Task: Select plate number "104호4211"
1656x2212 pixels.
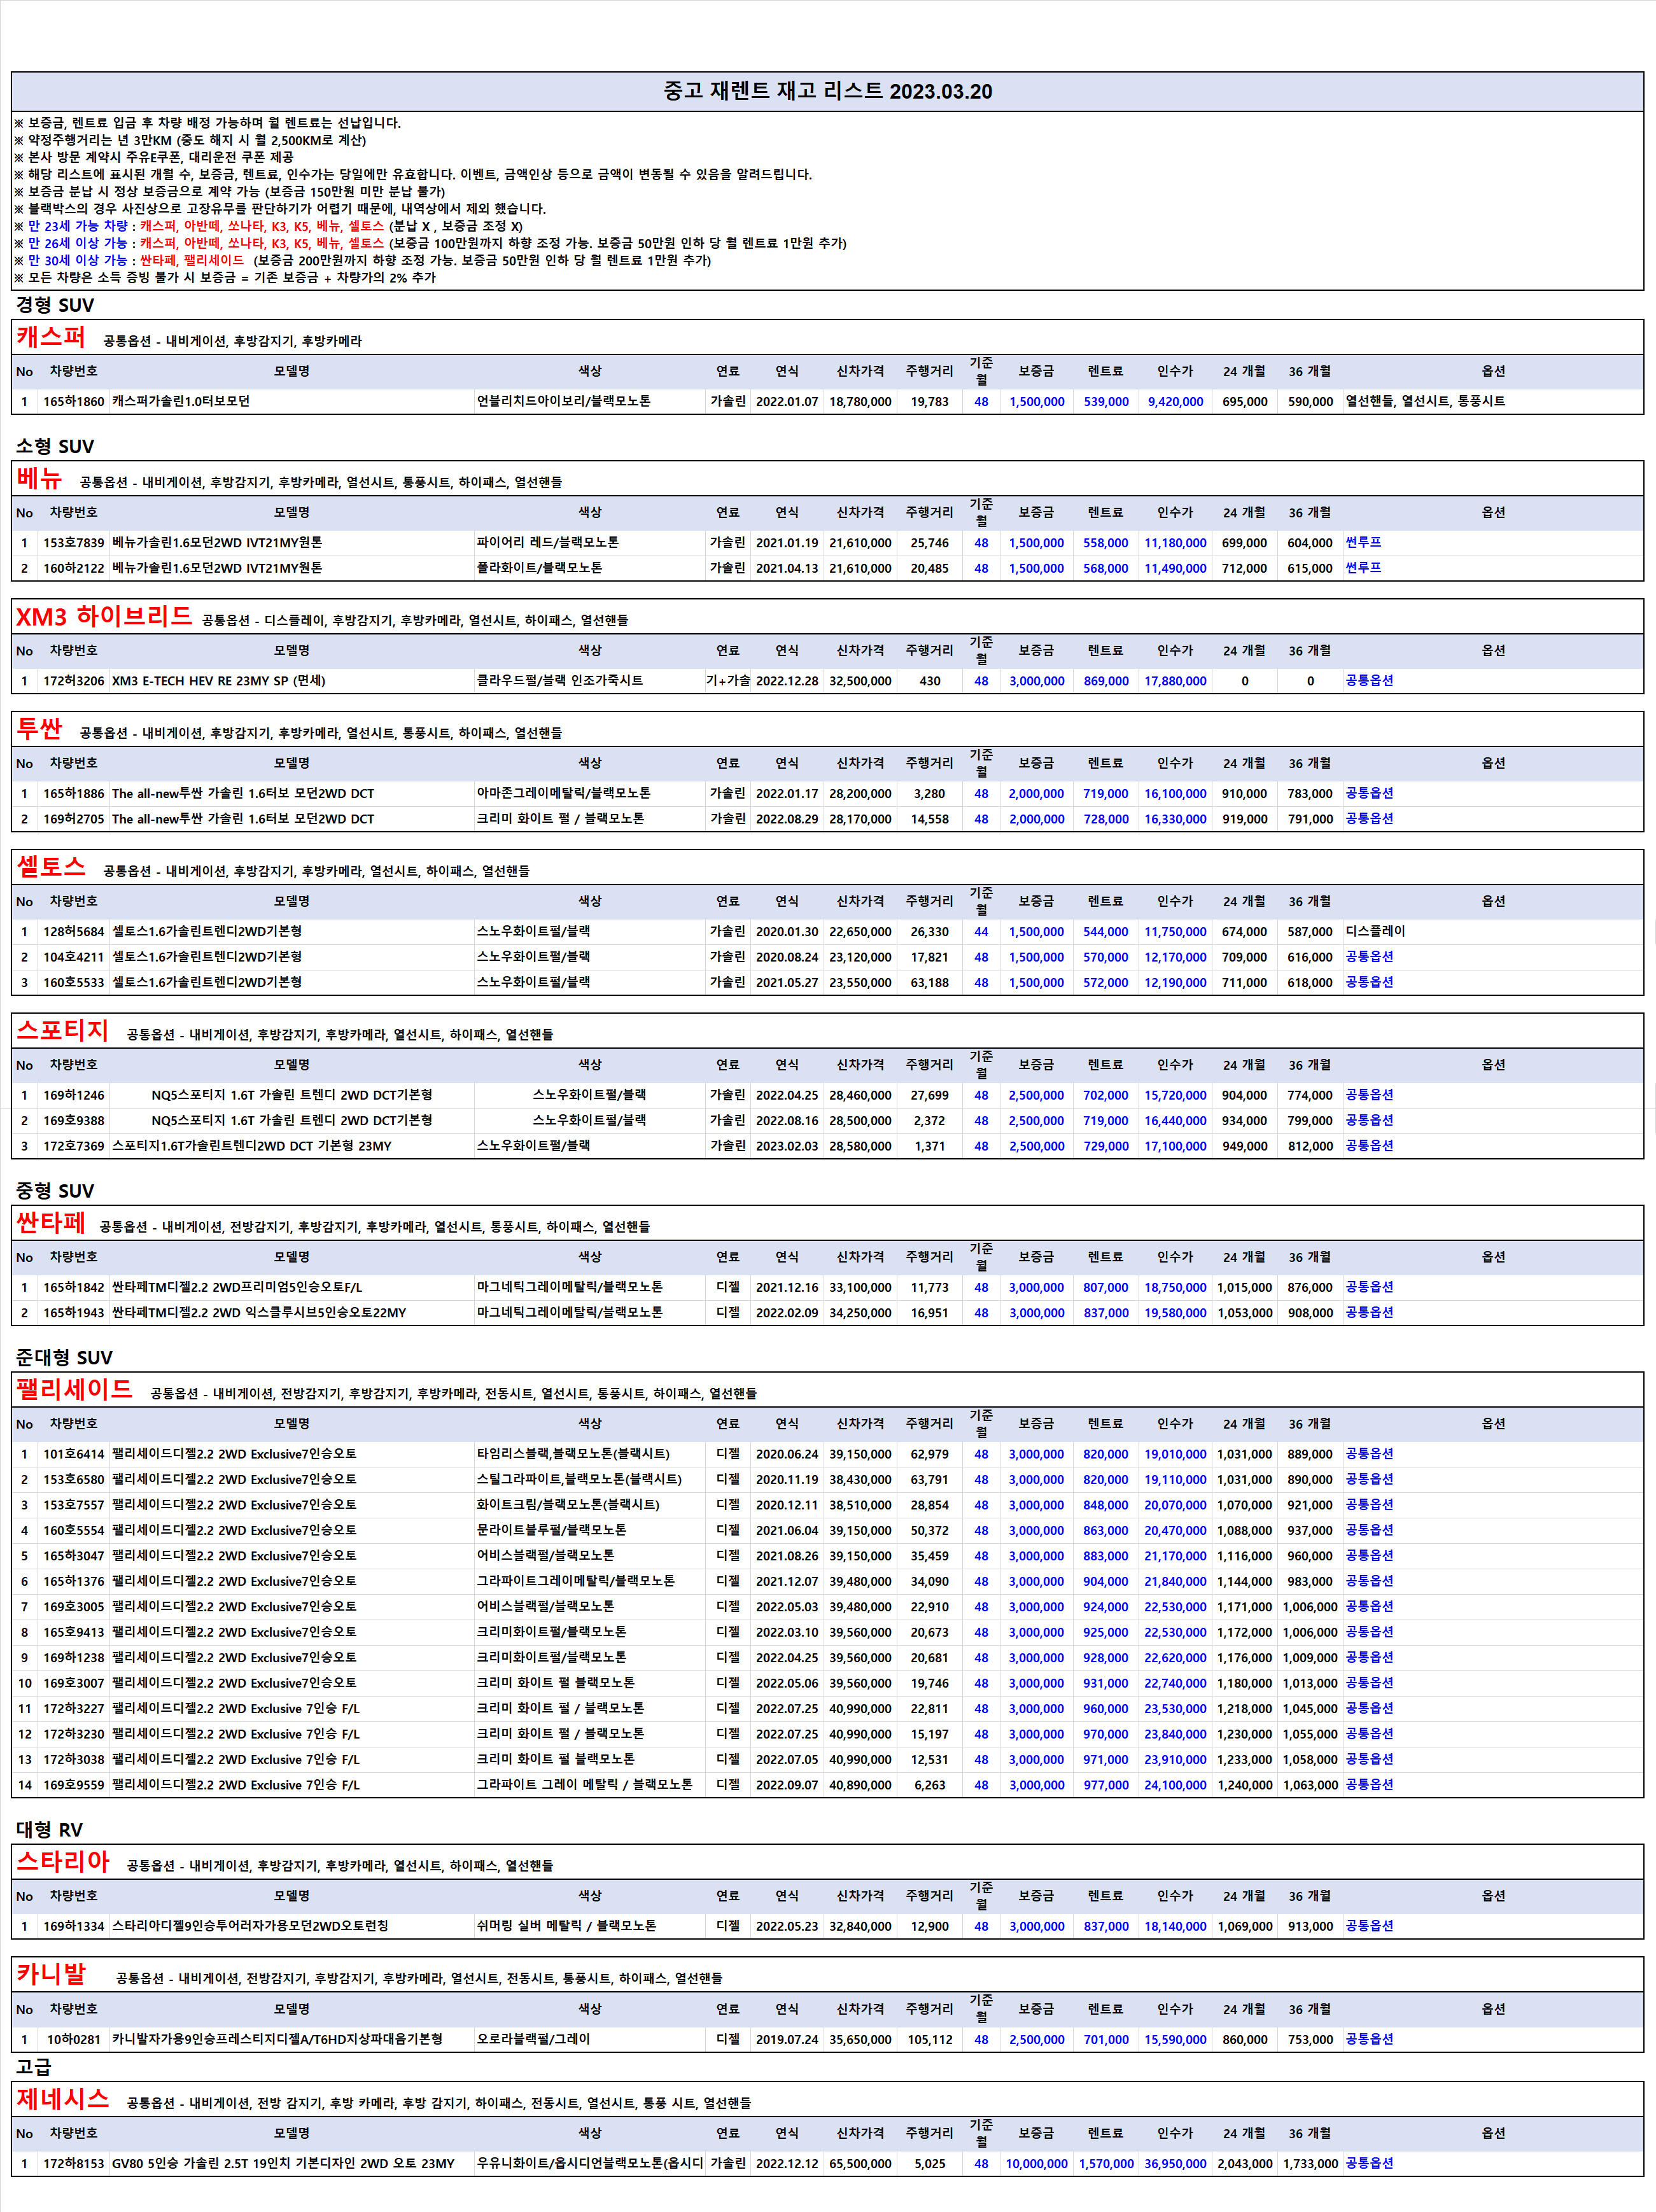Action: pos(74,957)
